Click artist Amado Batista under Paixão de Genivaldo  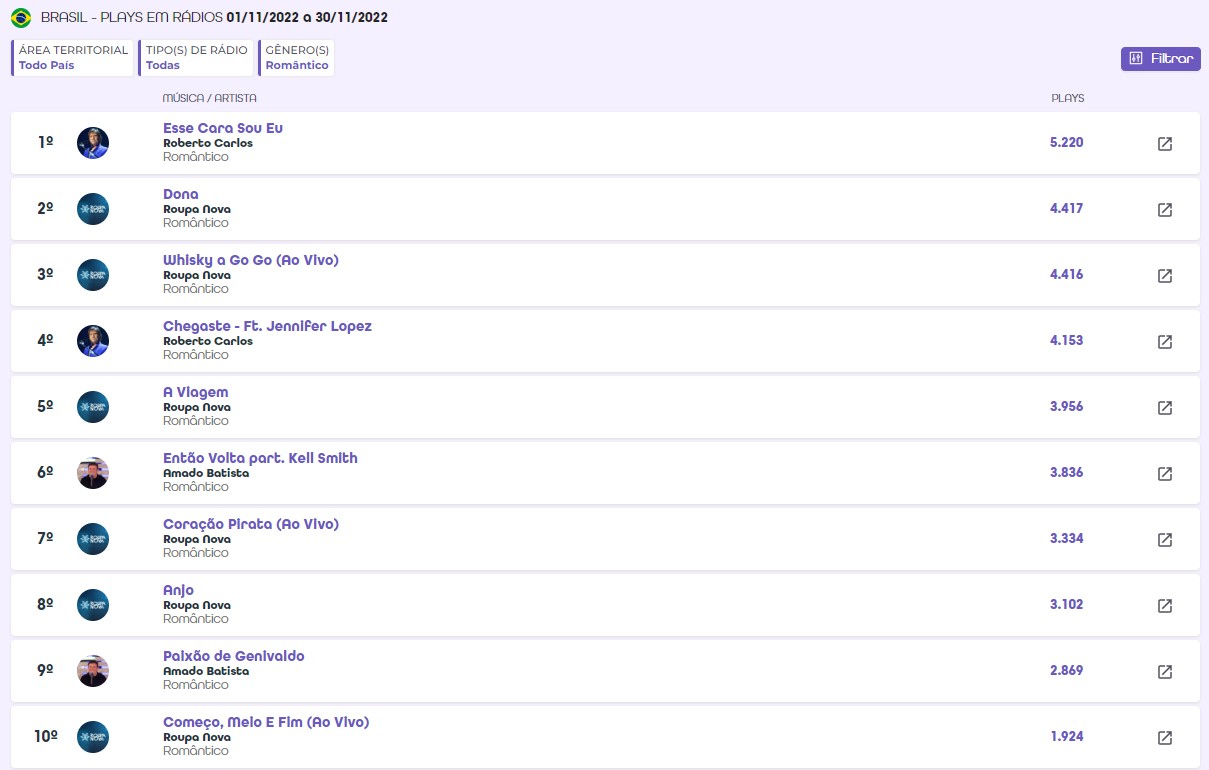click(x=206, y=671)
